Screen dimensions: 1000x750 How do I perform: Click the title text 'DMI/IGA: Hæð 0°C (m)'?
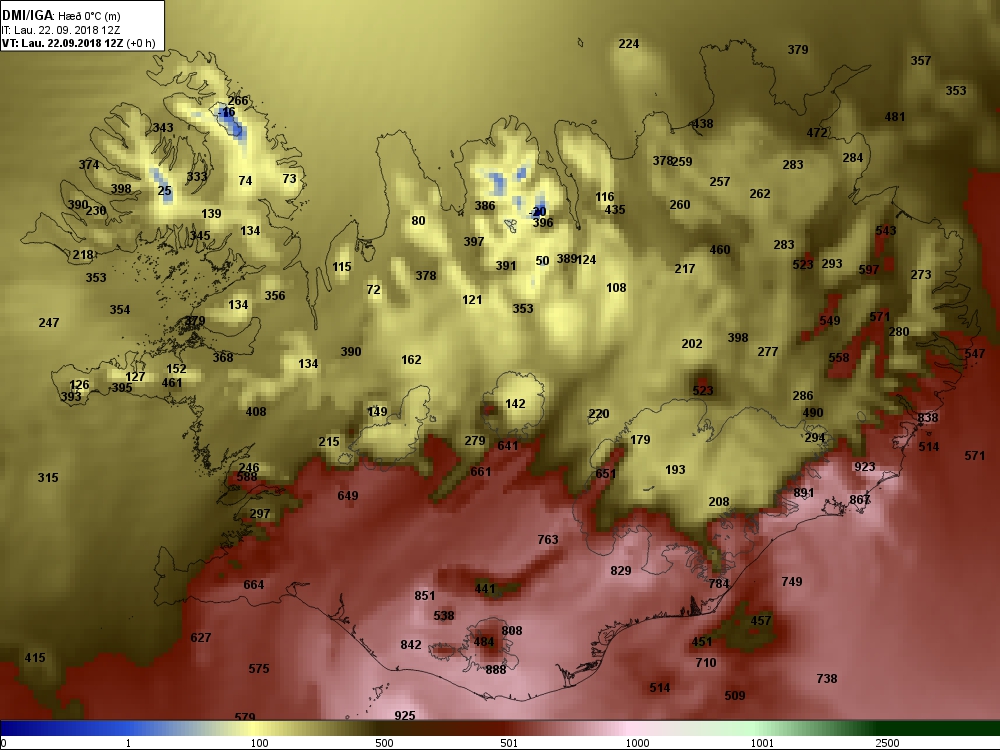pos(61,15)
